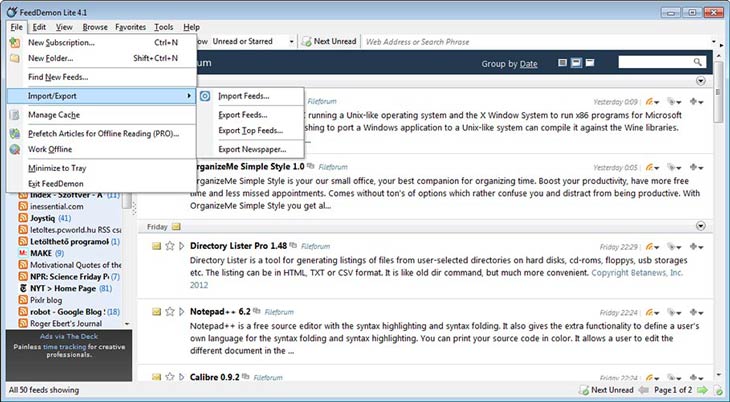
Task: Click the time tracking ad link
Action: point(65,347)
